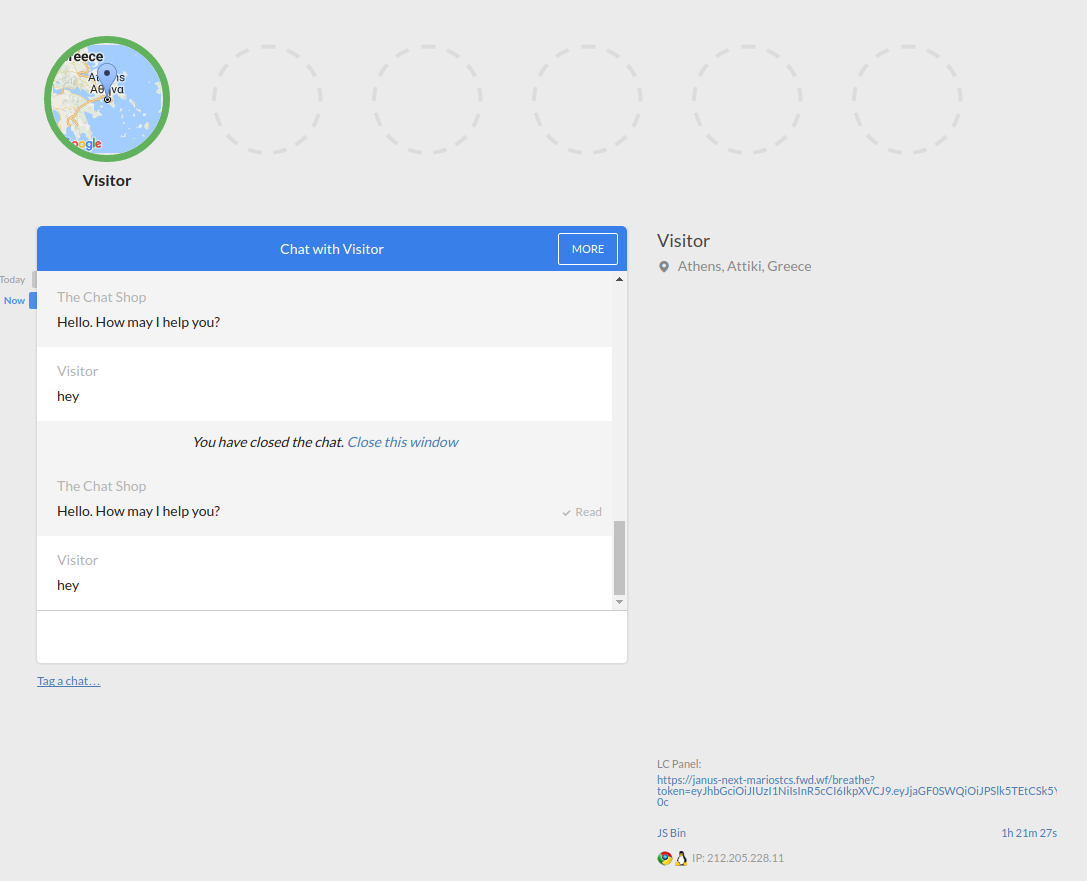This screenshot has height=881, width=1087.
Task: Select the Visitor map avatar thumbnail
Action: pyautogui.click(x=107, y=98)
